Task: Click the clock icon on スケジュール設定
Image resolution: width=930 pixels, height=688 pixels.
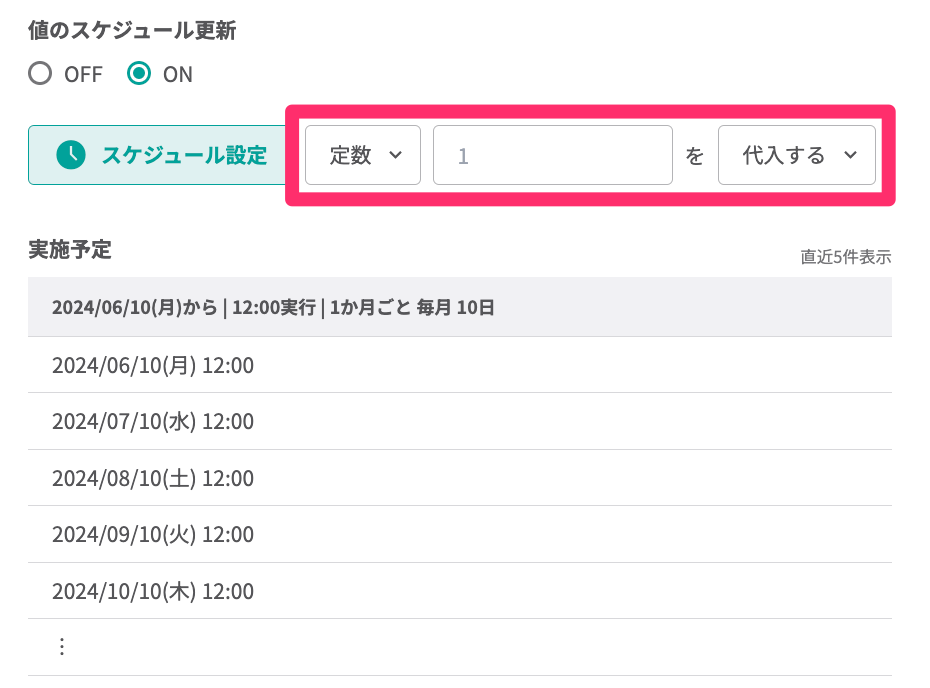Action: coord(71,155)
